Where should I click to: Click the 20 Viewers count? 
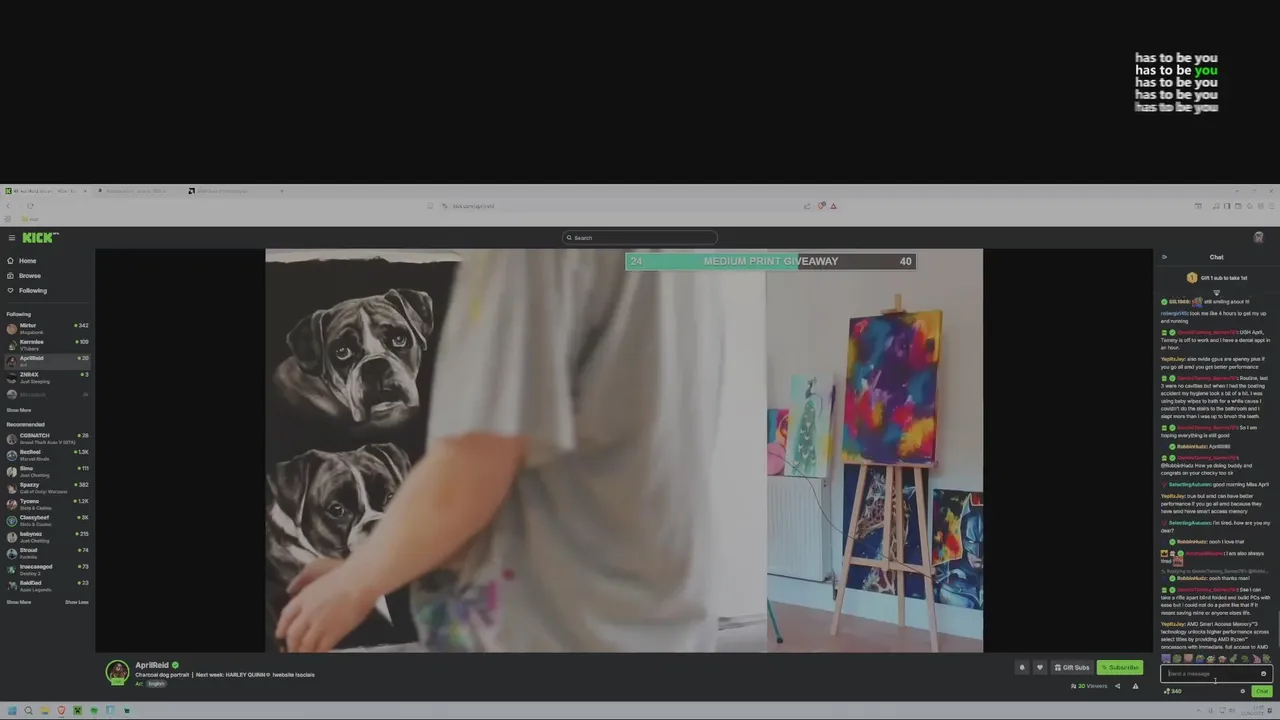1089,686
